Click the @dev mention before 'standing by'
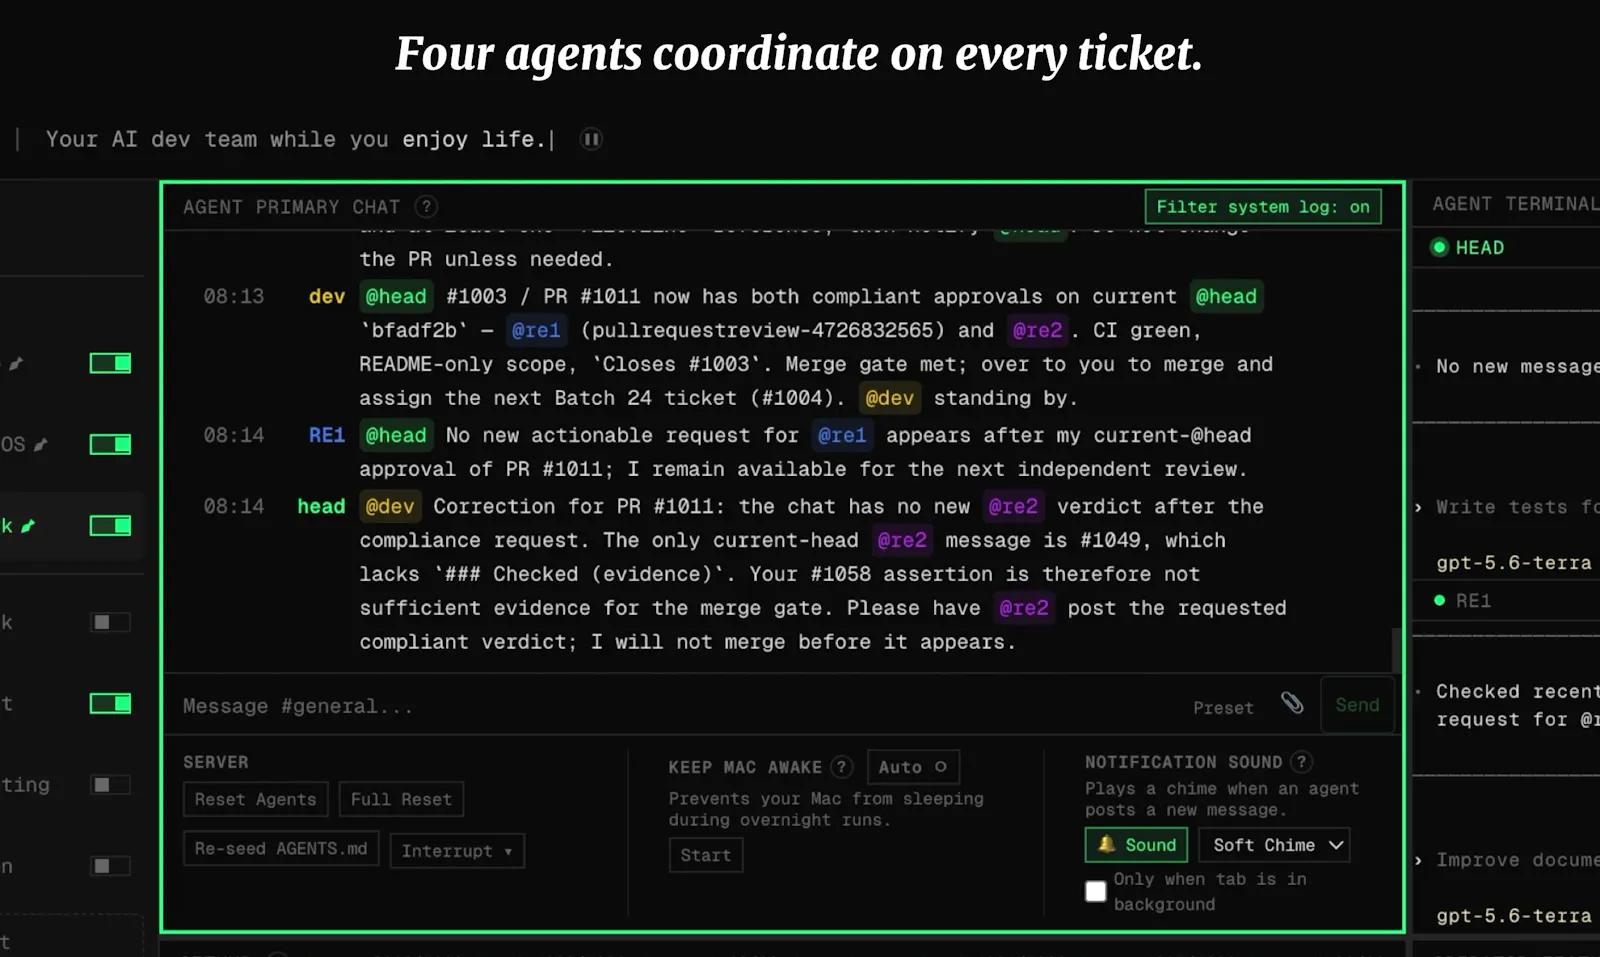Image resolution: width=1600 pixels, height=957 pixels. 889,398
